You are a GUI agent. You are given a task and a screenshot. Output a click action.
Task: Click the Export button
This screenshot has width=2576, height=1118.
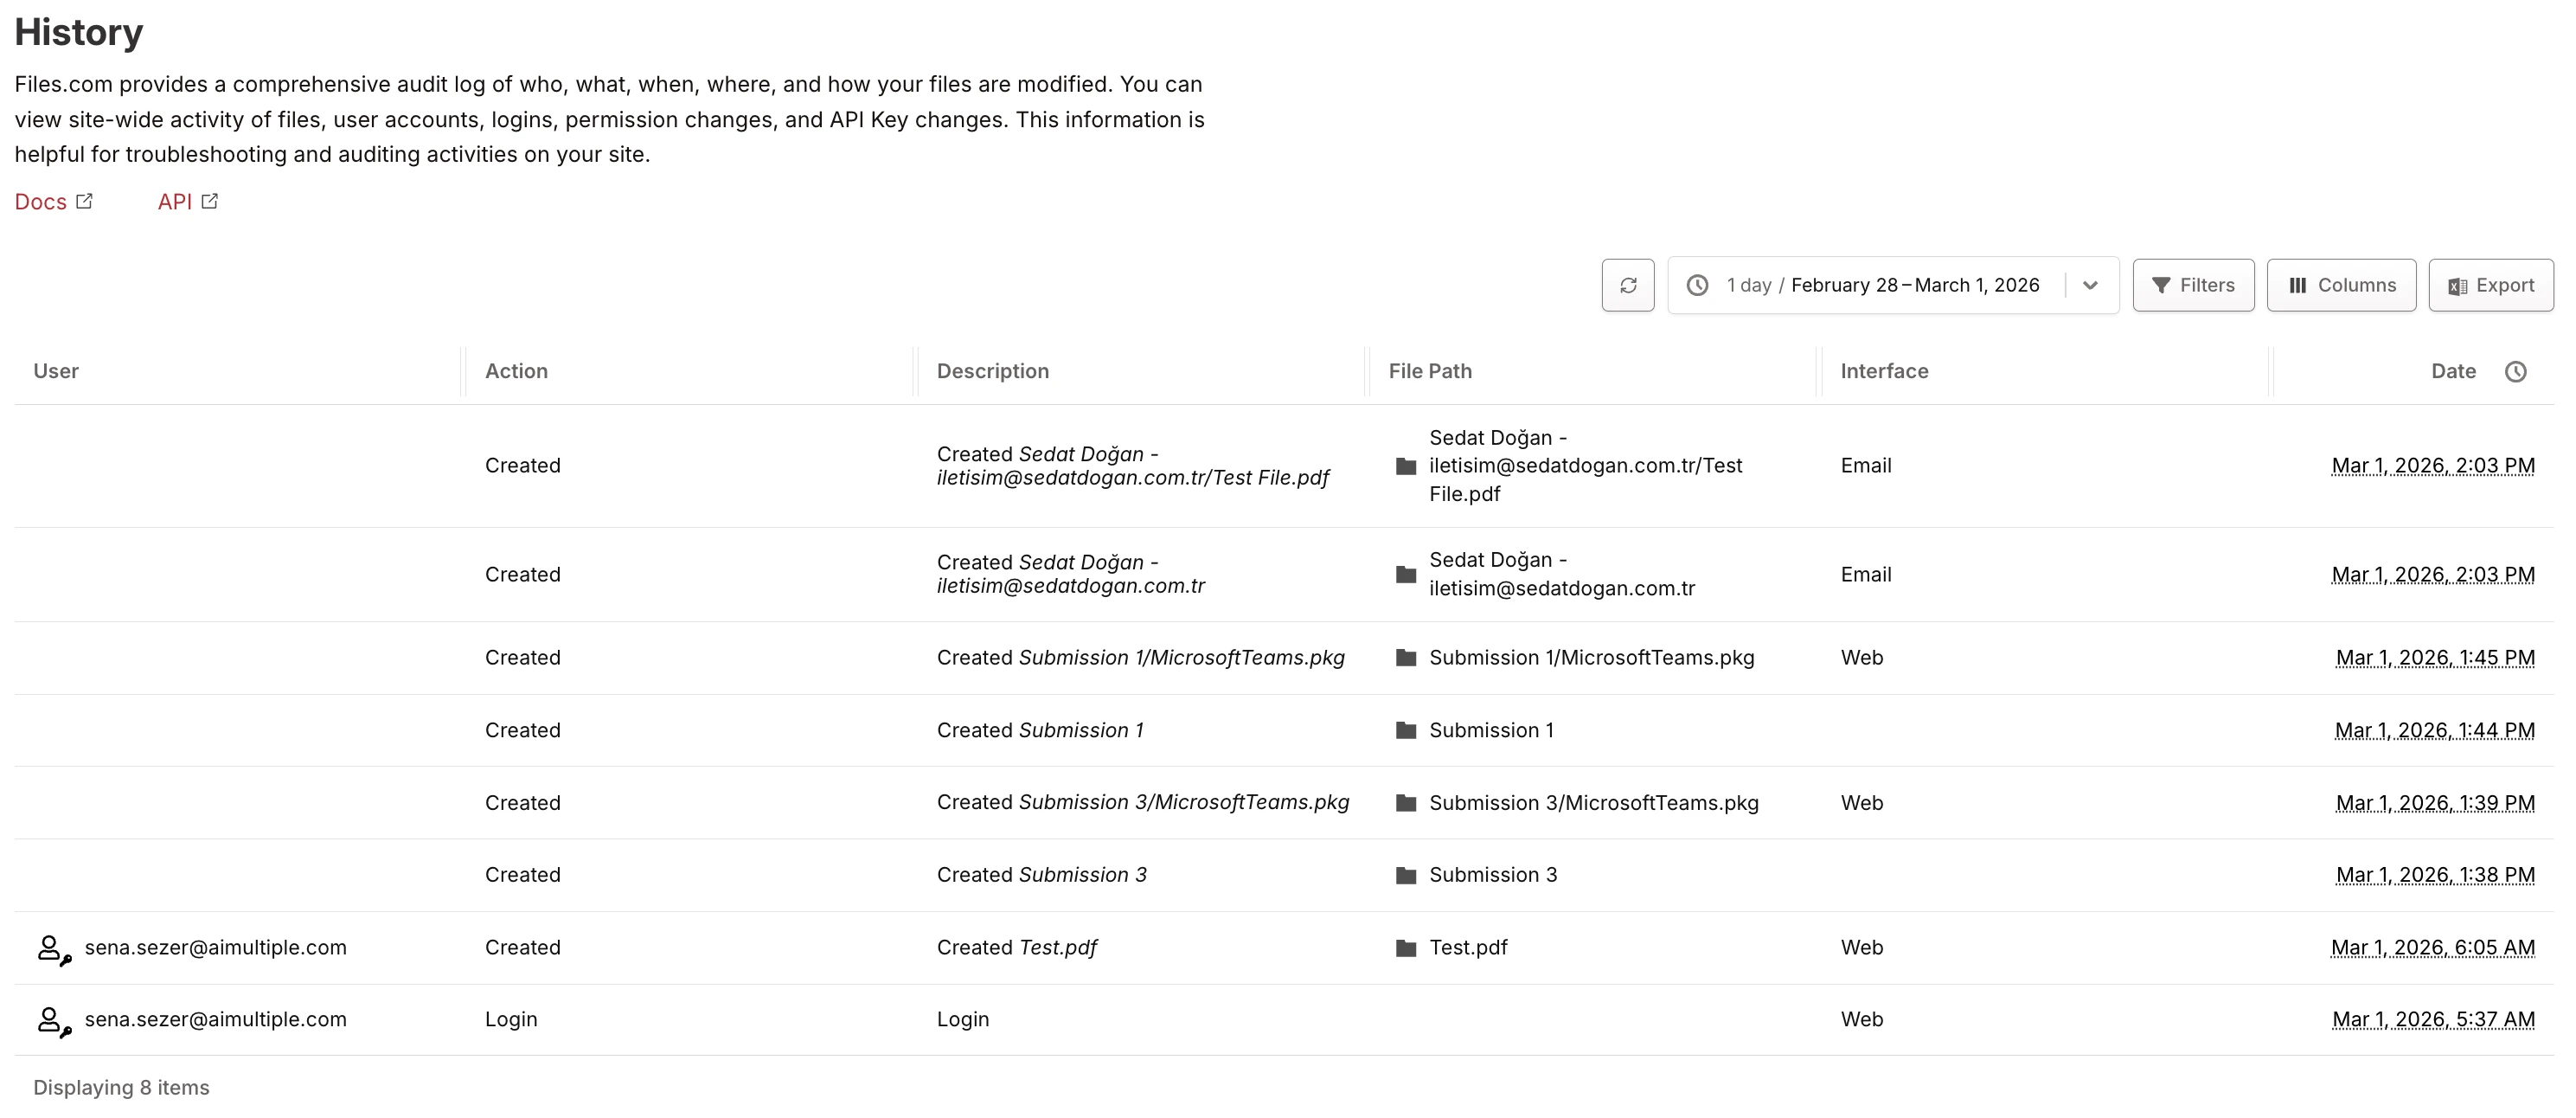(2490, 285)
